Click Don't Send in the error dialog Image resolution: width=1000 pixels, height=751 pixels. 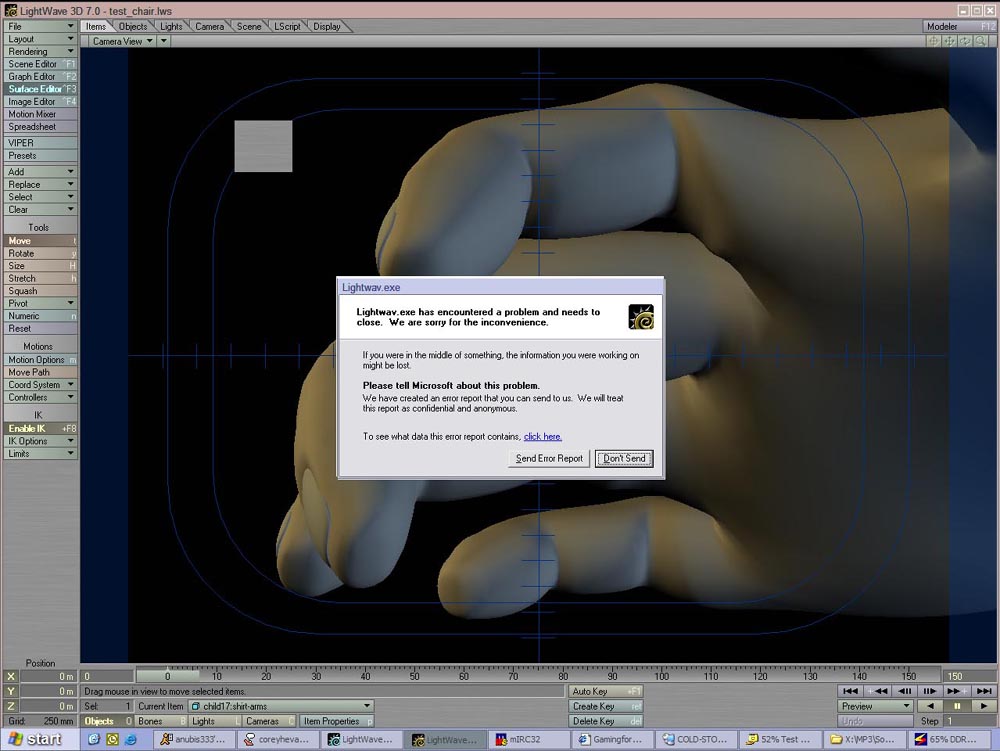point(624,458)
